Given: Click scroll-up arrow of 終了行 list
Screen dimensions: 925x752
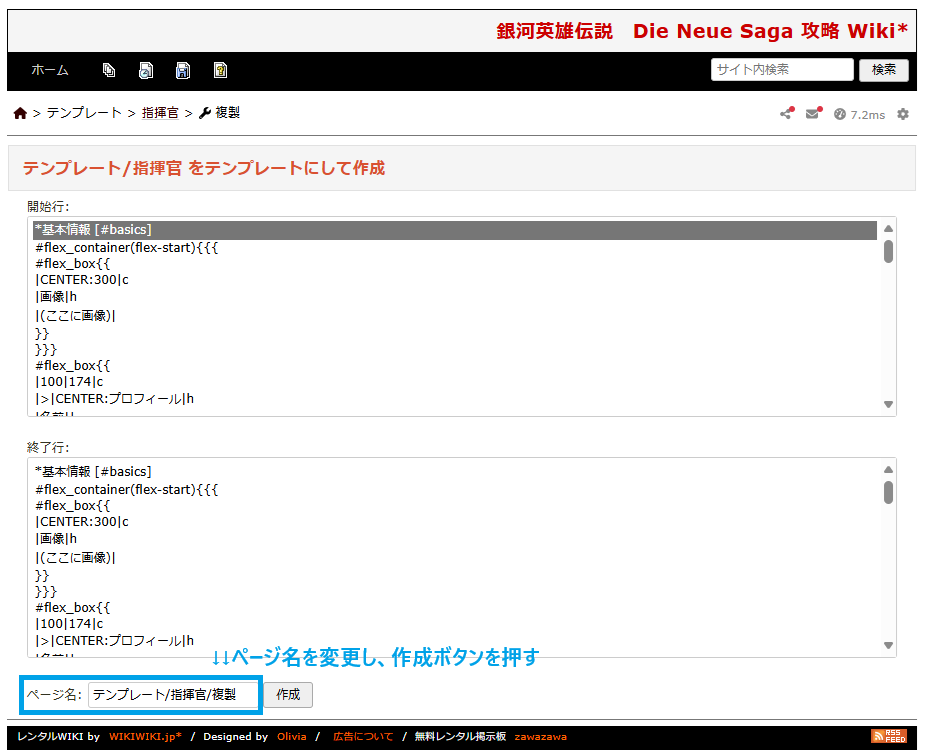Looking at the screenshot, I should (888, 470).
